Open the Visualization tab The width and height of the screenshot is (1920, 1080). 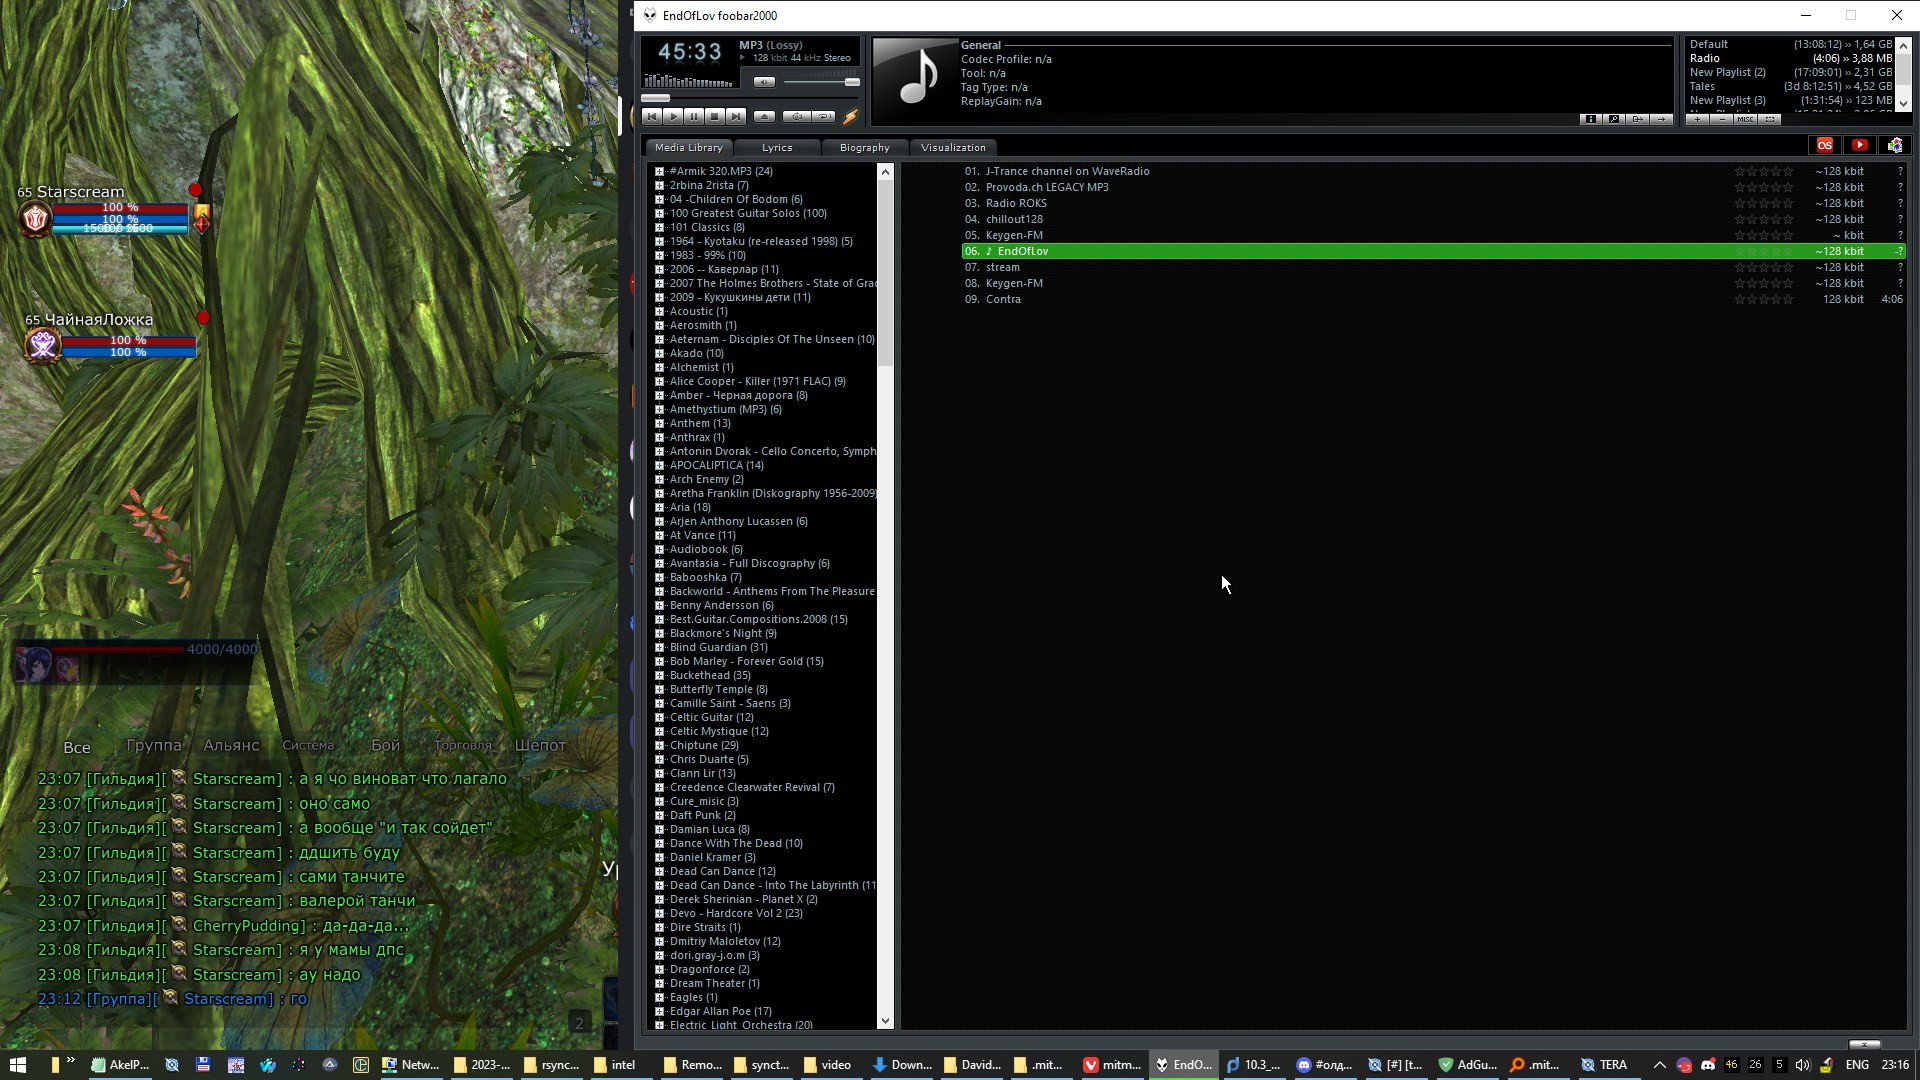coord(953,148)
